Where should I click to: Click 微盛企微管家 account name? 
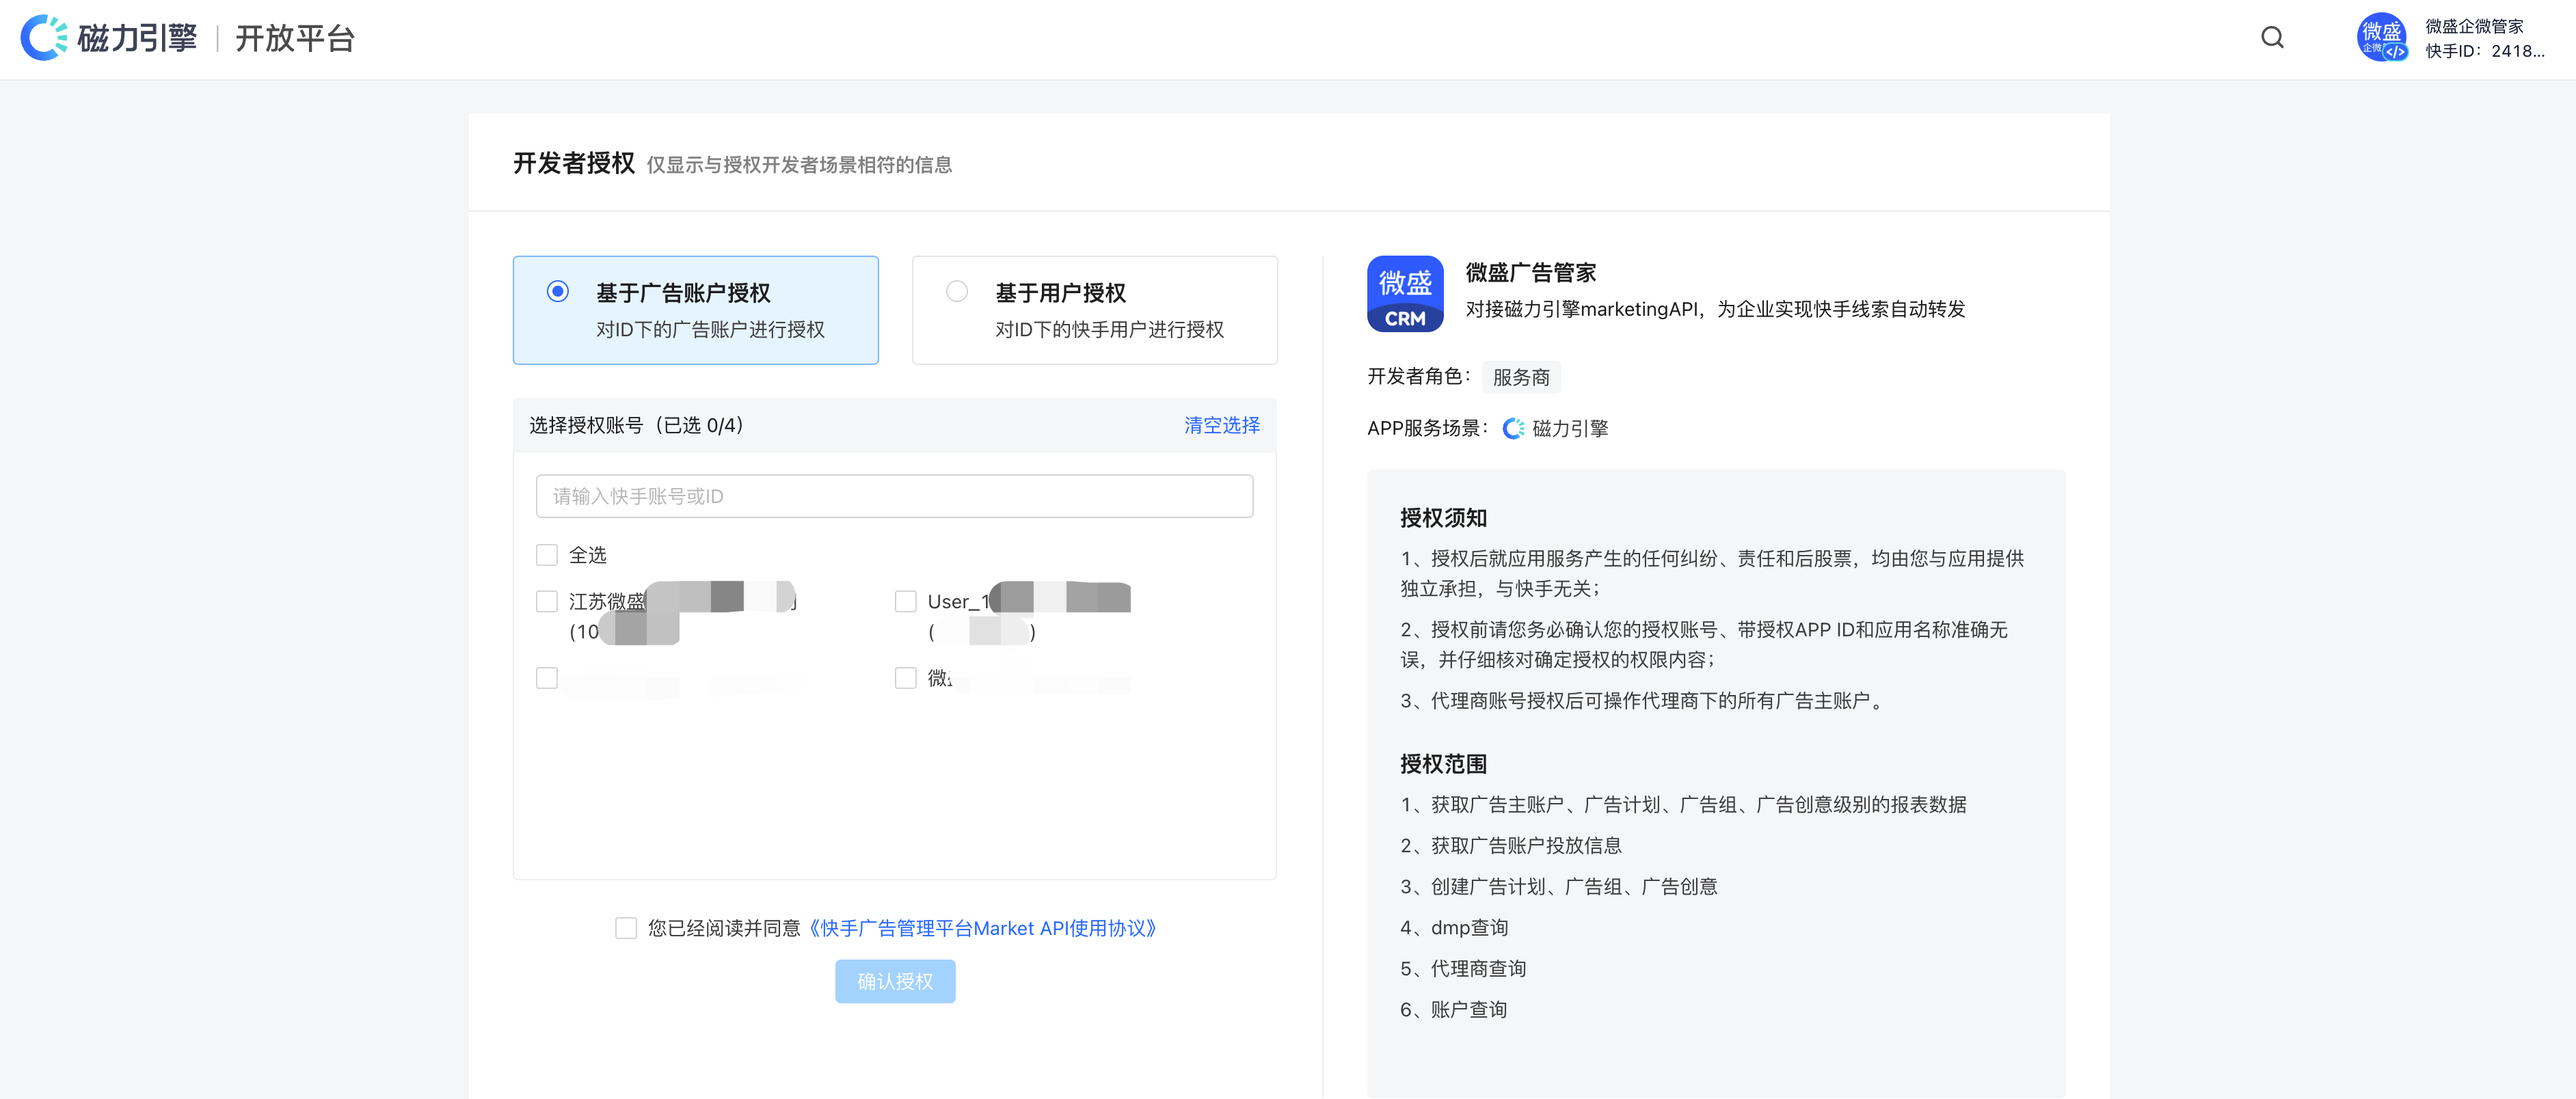point(2474,26)
